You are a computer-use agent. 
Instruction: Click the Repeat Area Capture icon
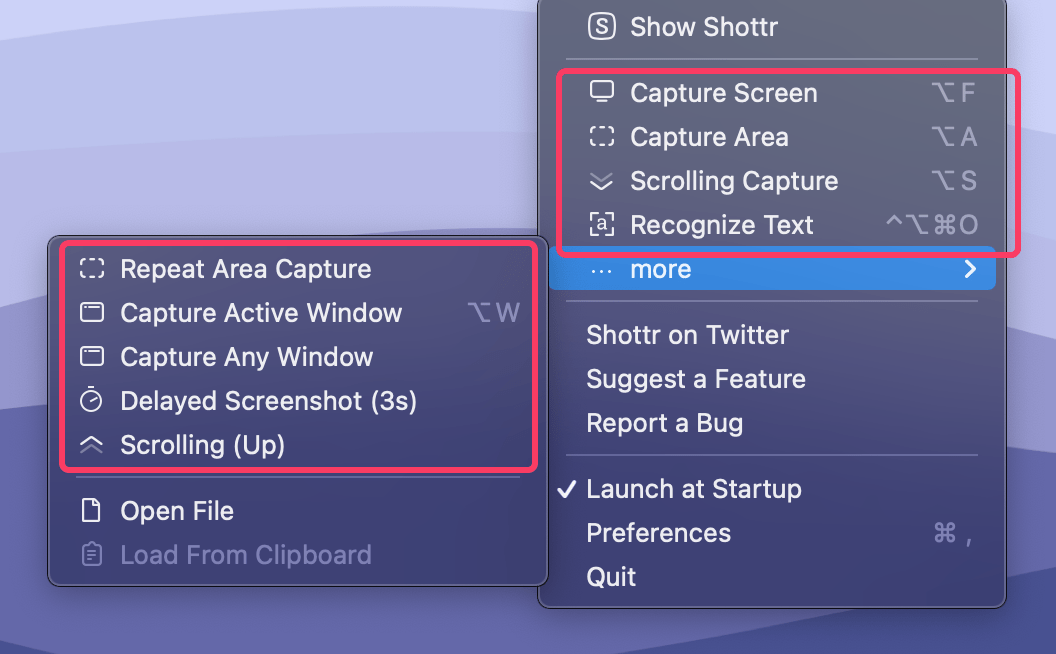[x=92, y=269]
